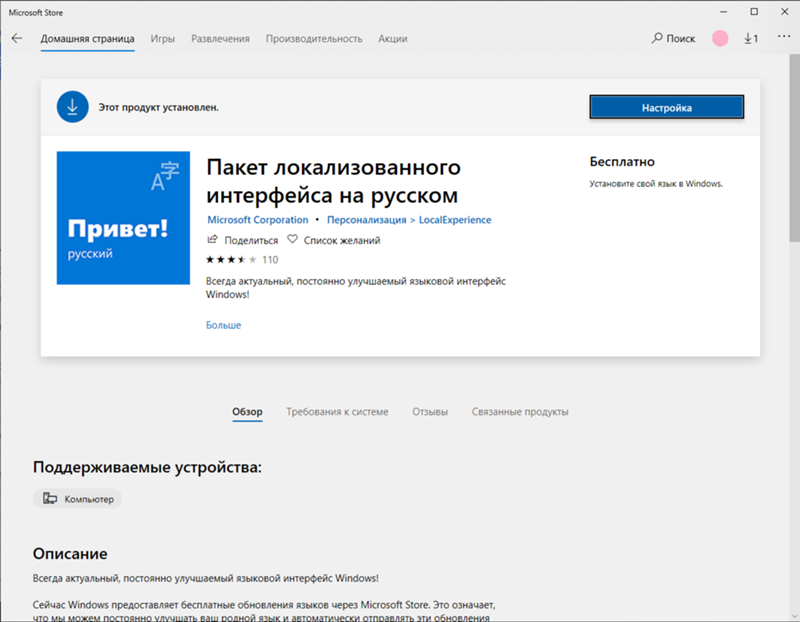Select the Отзывы tab
800x622 pixels.
[x=430, y=412]
